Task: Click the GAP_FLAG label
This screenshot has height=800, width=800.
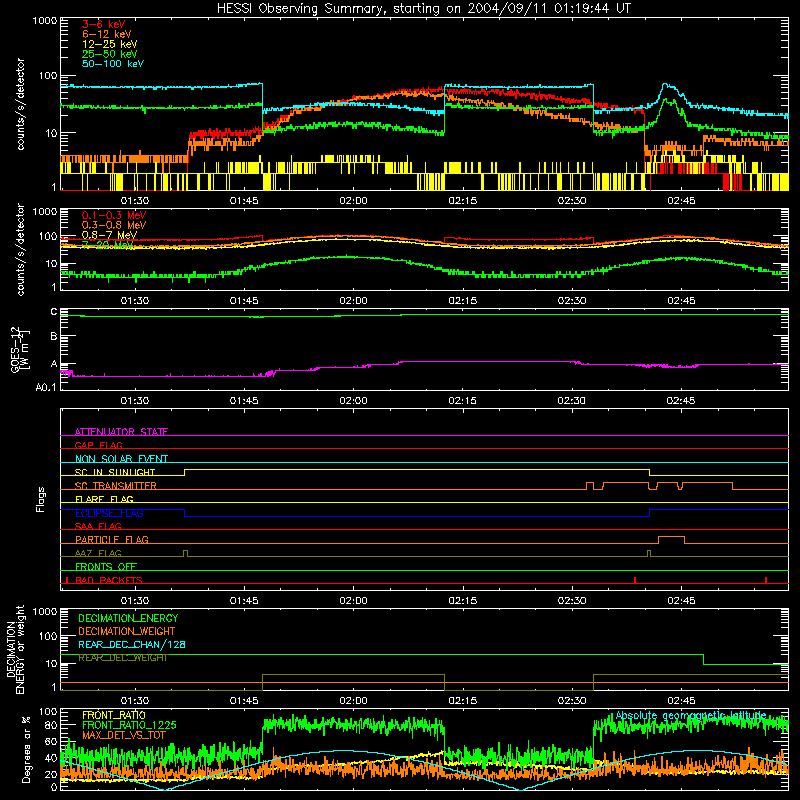Action: click(98, 445)
